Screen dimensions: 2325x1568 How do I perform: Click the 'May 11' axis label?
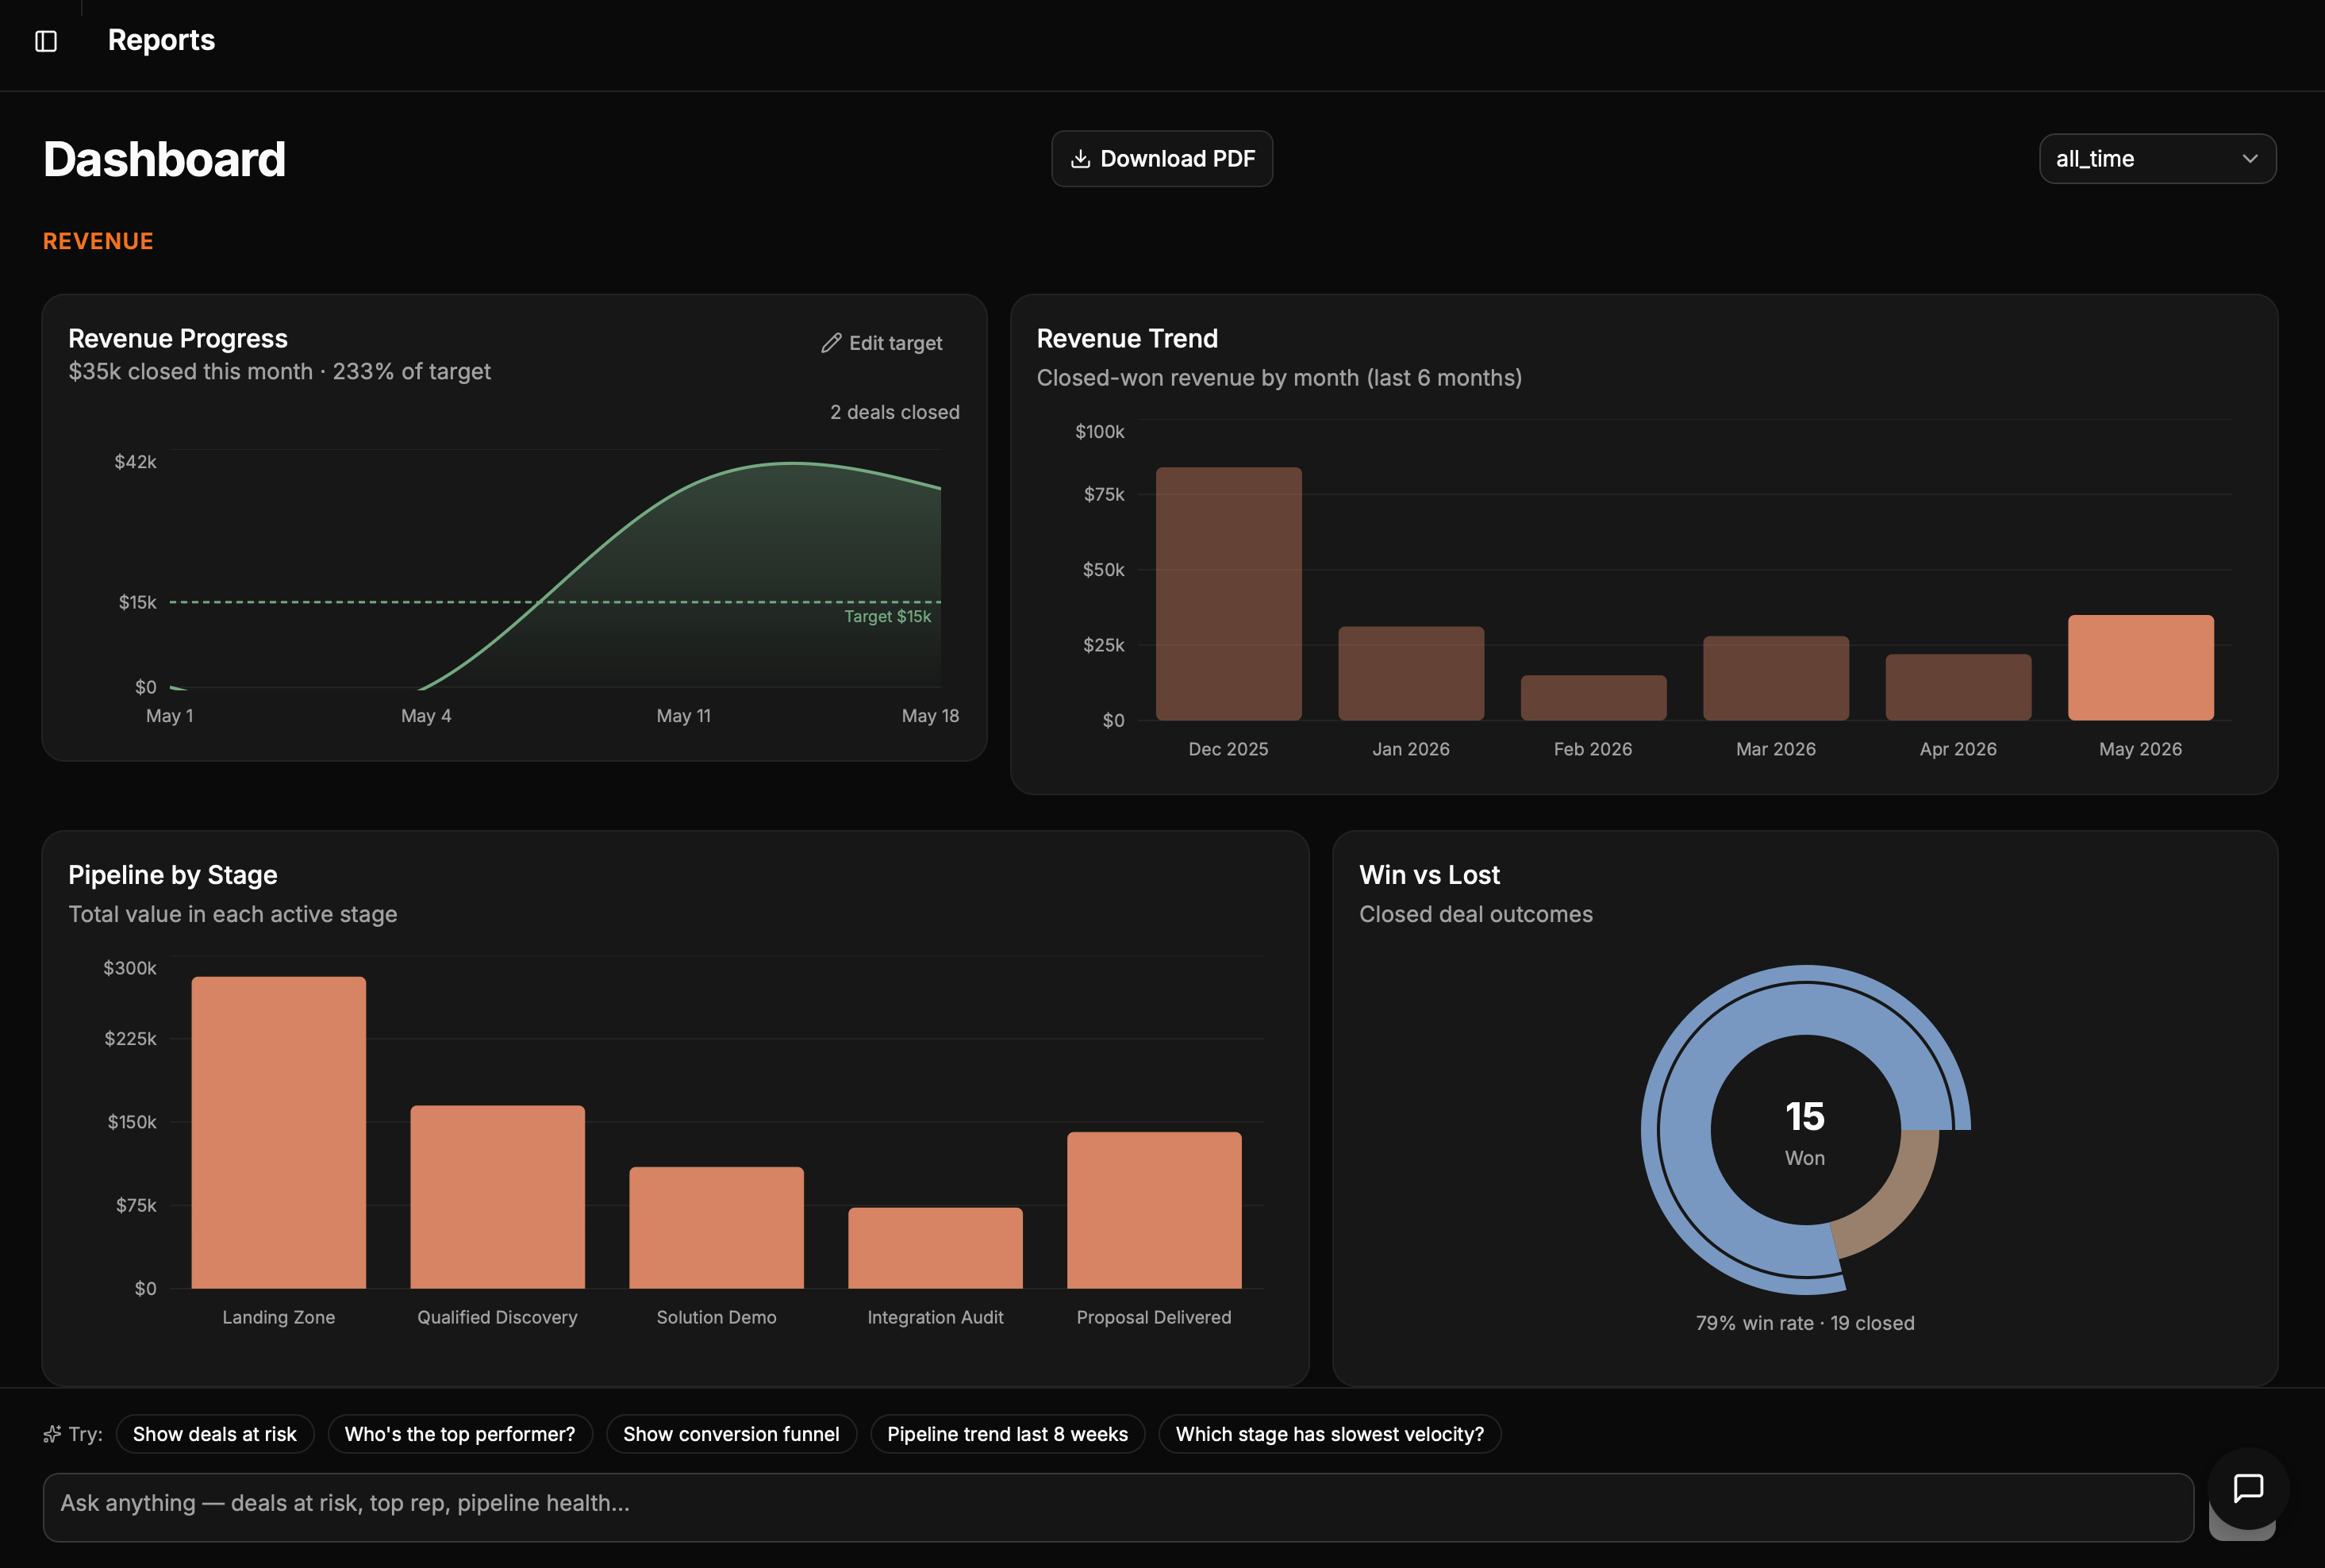coord(684,716)
